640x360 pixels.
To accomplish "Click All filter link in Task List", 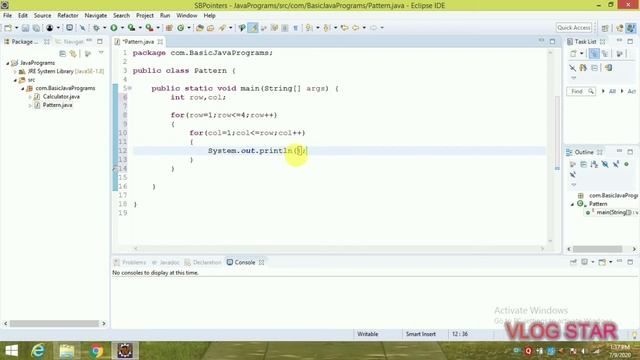I will (612, 91).
